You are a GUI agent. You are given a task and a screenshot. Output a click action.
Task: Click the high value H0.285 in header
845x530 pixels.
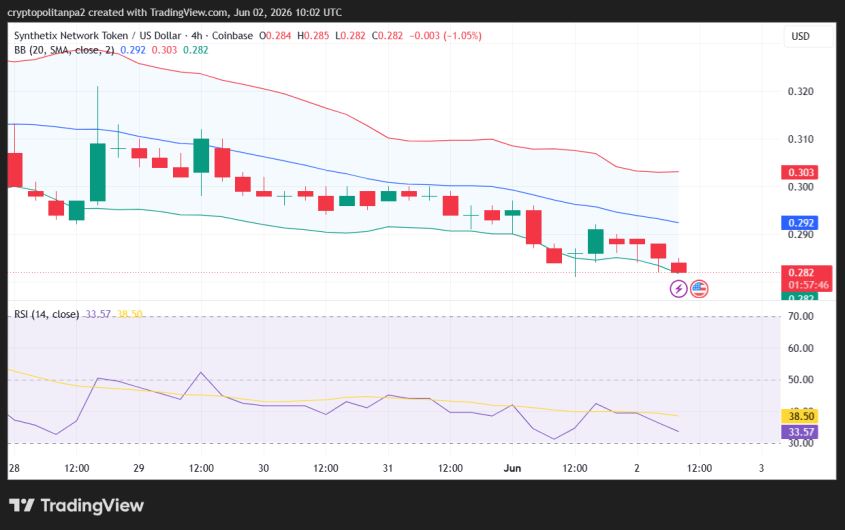[x=313, y=36]
